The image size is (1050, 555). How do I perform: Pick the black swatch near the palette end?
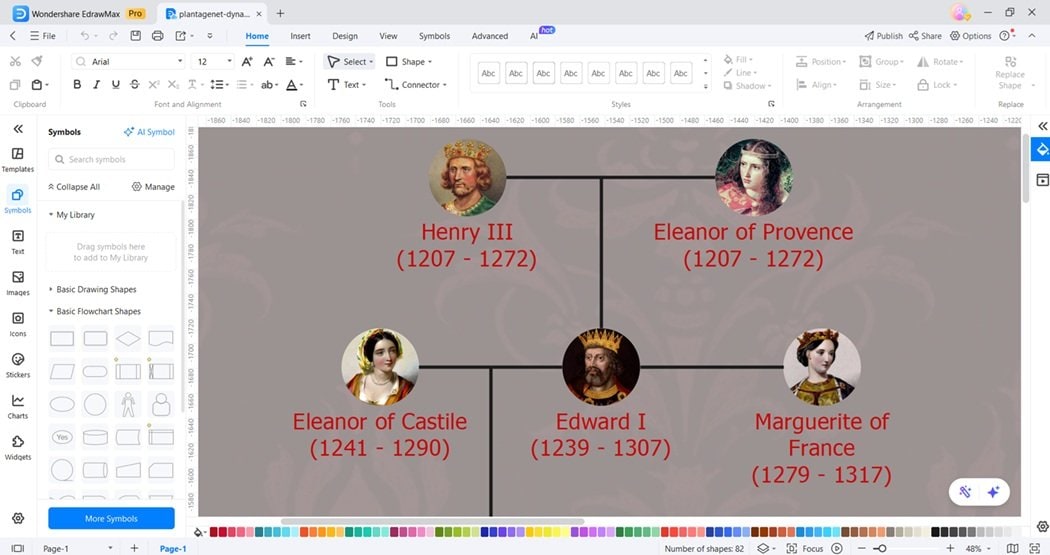pyautogui.click(x=935, y=532)
